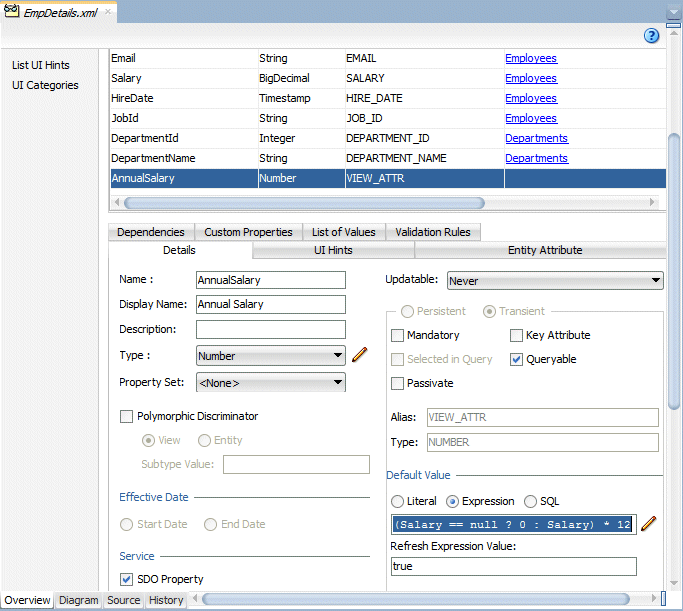
Task: Click attribute table scroll-left arrow
Action: coord(116,203)
